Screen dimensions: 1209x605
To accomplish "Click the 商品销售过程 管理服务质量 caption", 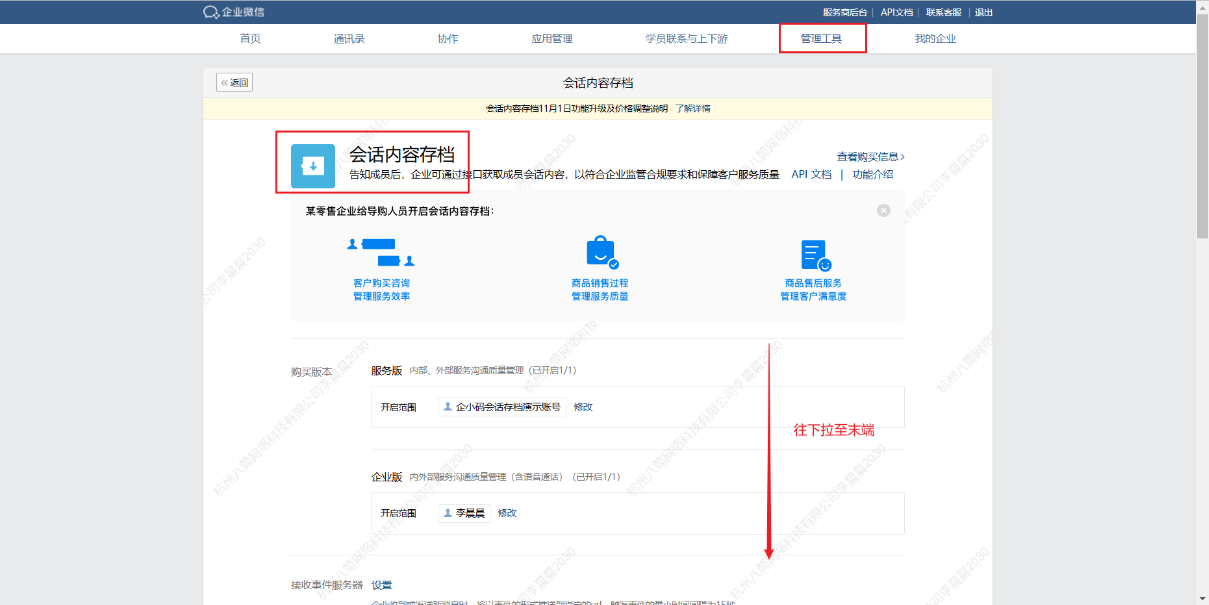I will tap(600, 290).
